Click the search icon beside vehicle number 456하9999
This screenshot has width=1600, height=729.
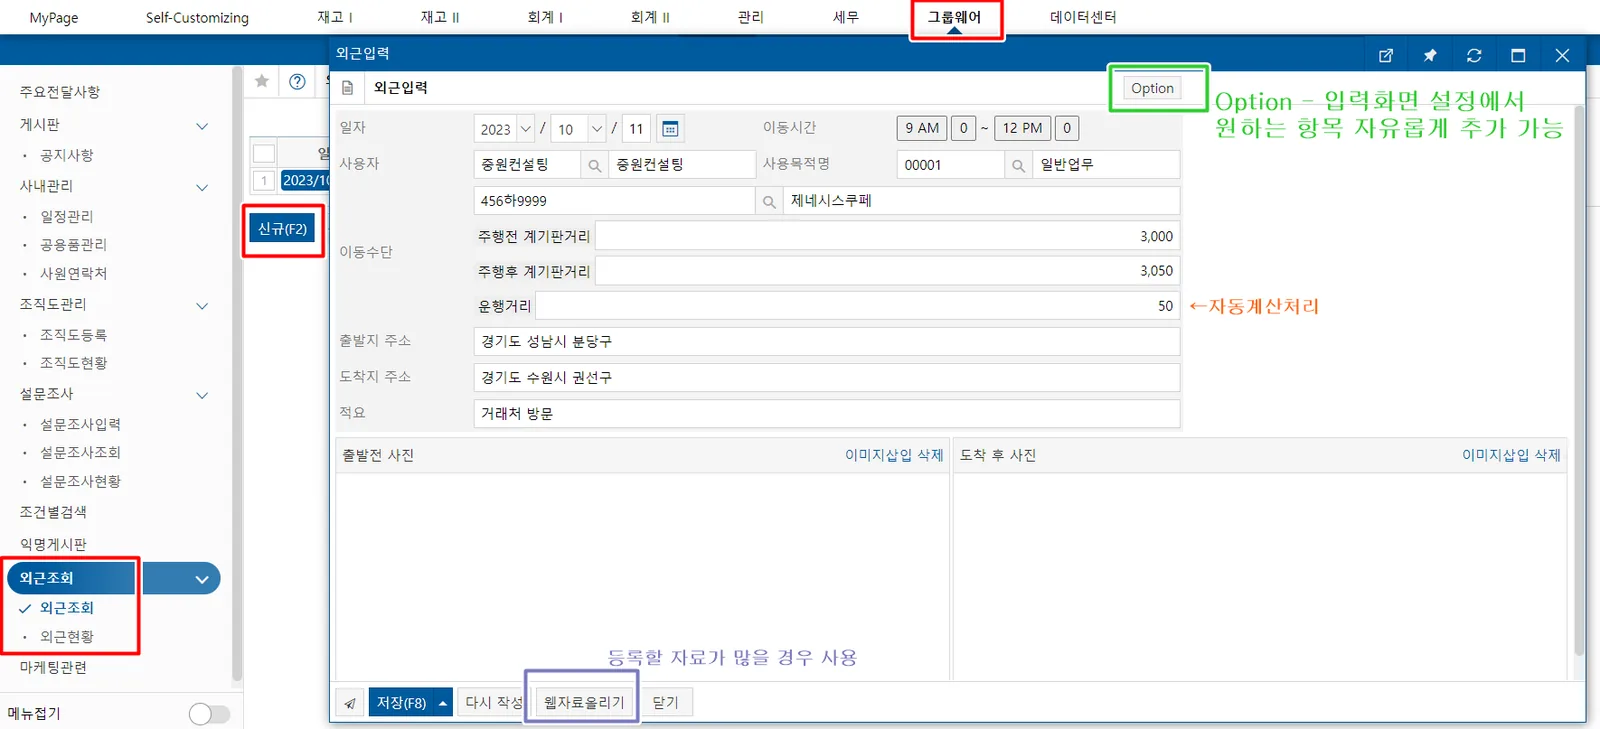(x=769, y=201)
